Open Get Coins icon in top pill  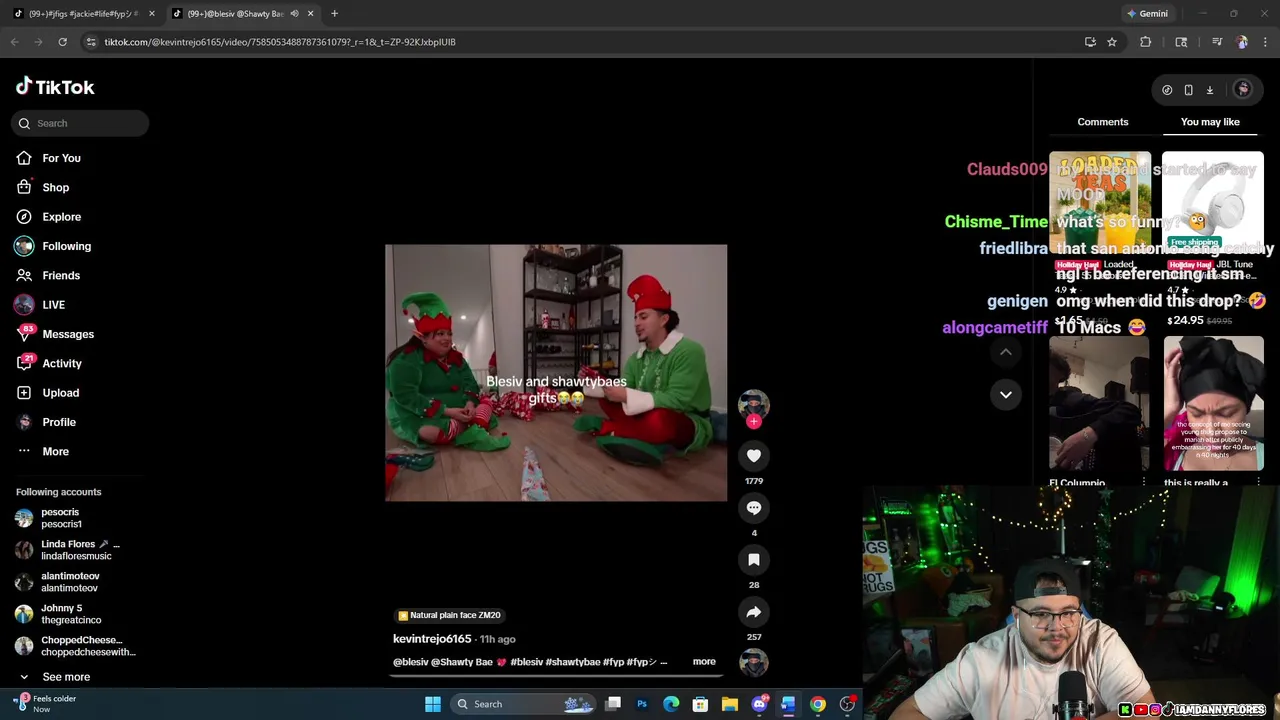pos(1167,90)
